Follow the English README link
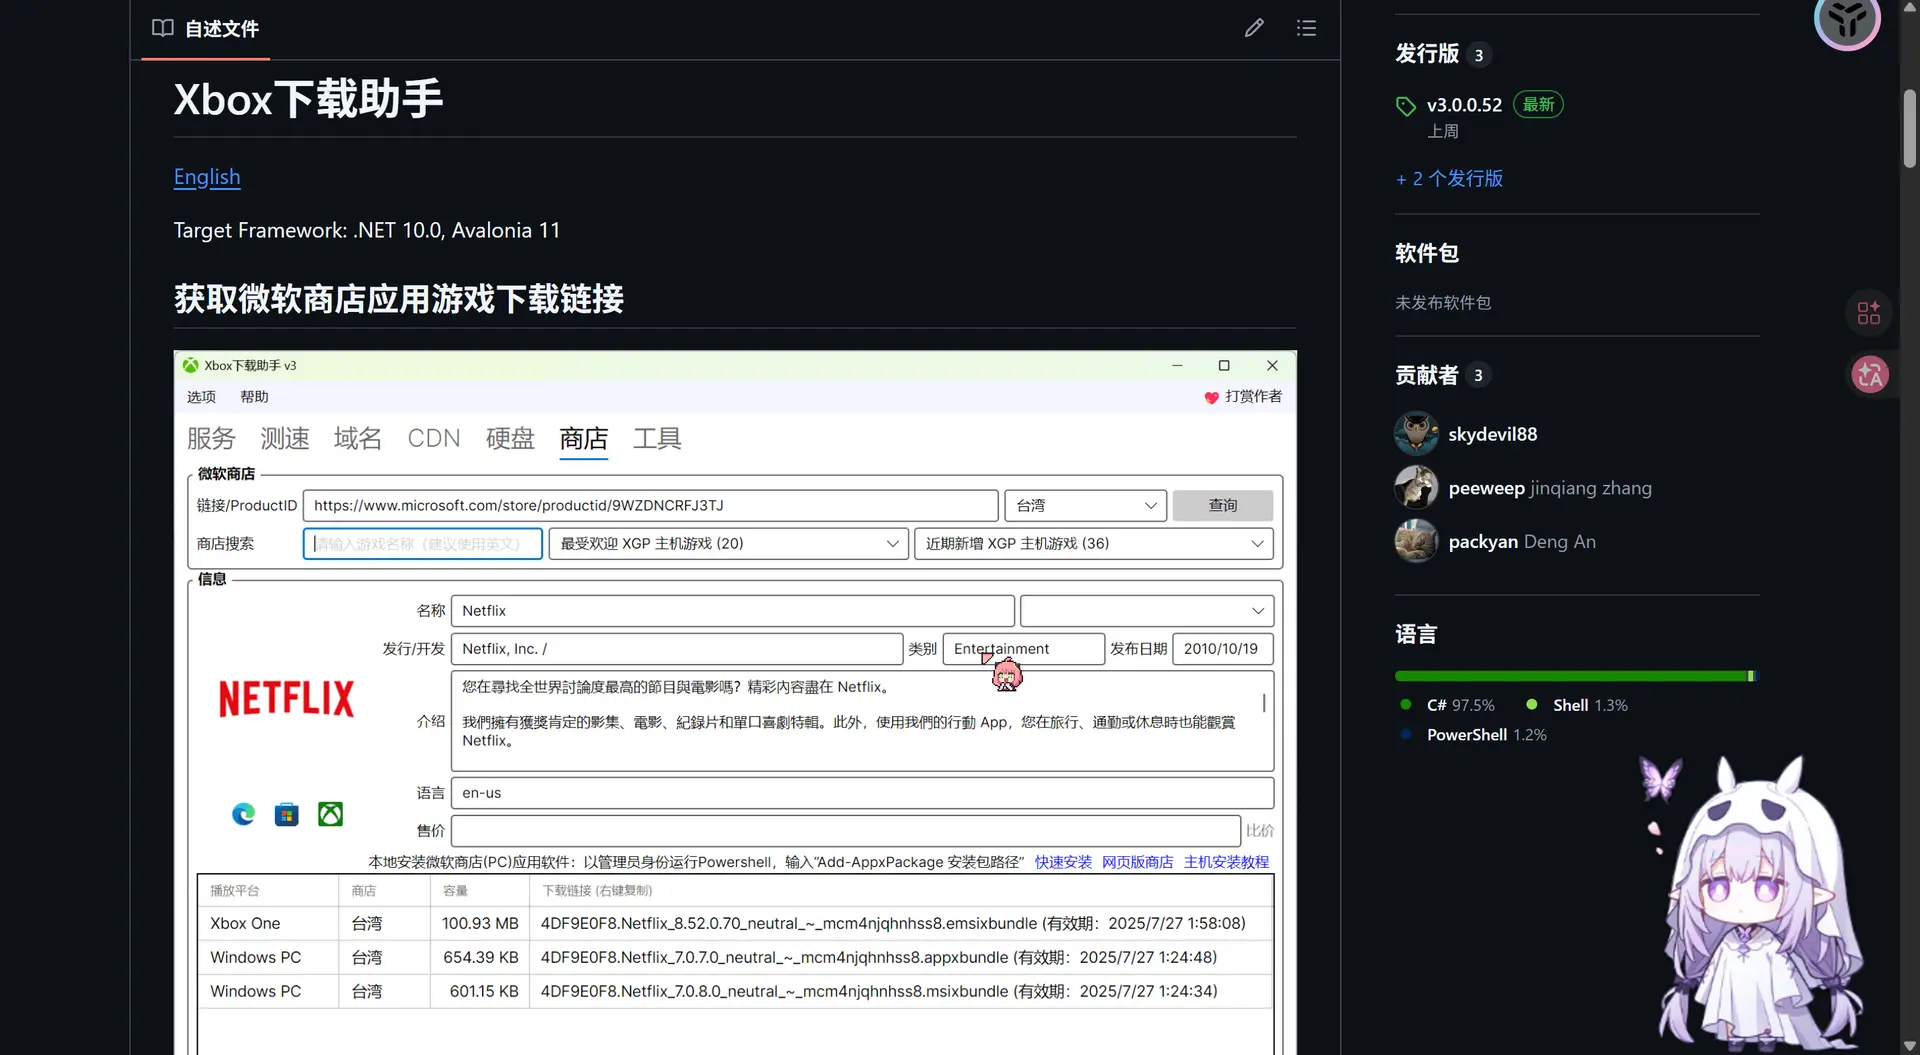The width and height of the screenshot is (1920, 1055). [x=207, y=177]
